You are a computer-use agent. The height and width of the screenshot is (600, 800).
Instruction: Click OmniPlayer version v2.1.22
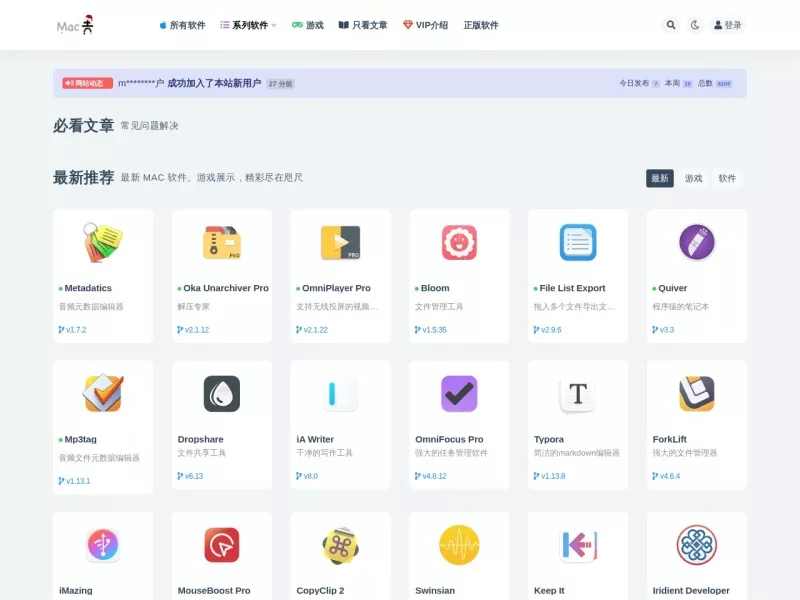312,330
